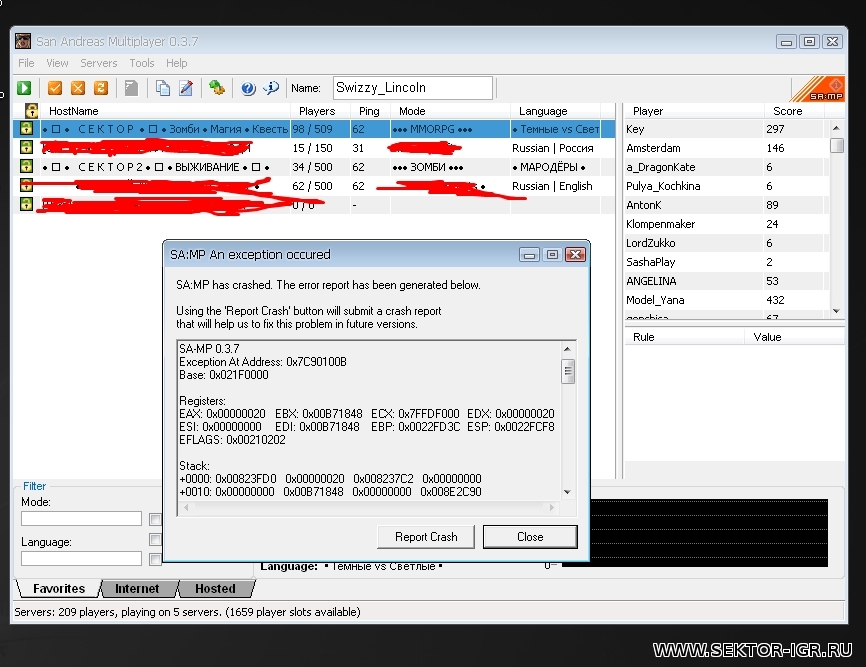Sort the player list by the Score column
The height and width of the screenshot is (667, 866).
click(794, 111)
